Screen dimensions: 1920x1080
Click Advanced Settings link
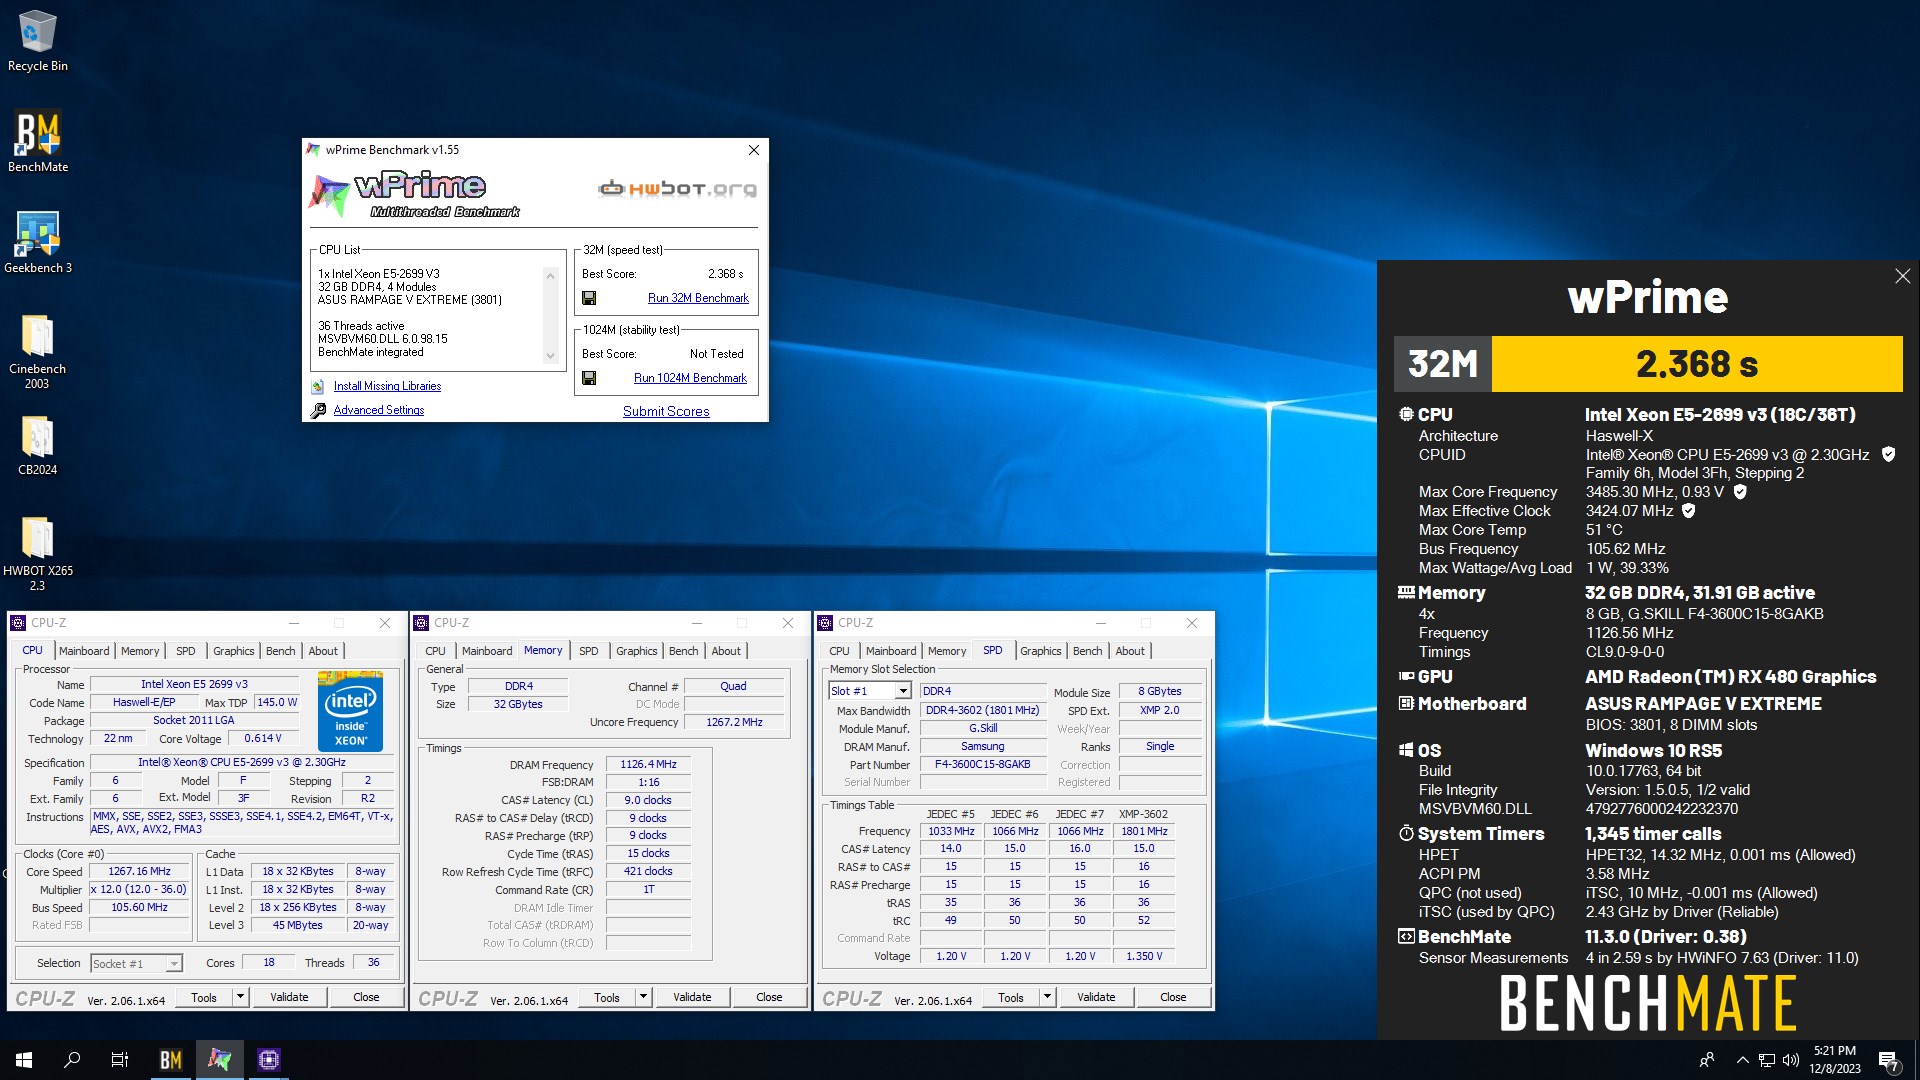378,410
